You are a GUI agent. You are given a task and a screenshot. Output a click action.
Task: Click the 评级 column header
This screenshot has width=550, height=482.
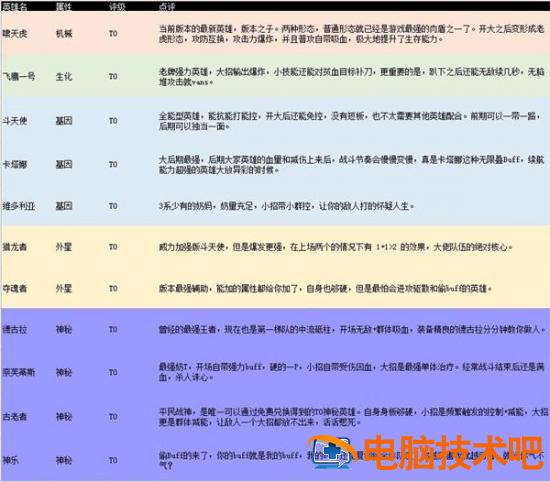point(117,7)
